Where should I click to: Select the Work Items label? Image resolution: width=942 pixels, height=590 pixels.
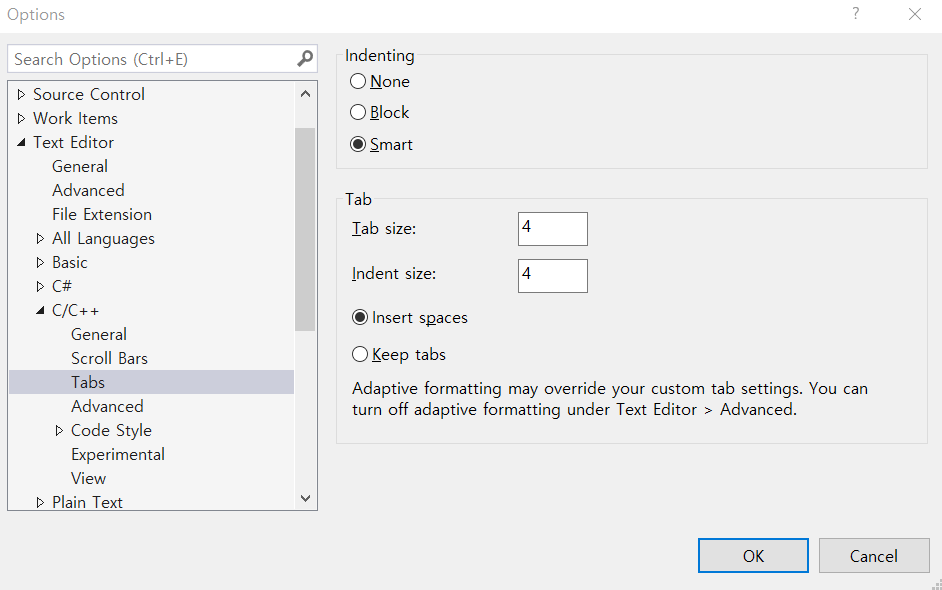coord(75,118)
